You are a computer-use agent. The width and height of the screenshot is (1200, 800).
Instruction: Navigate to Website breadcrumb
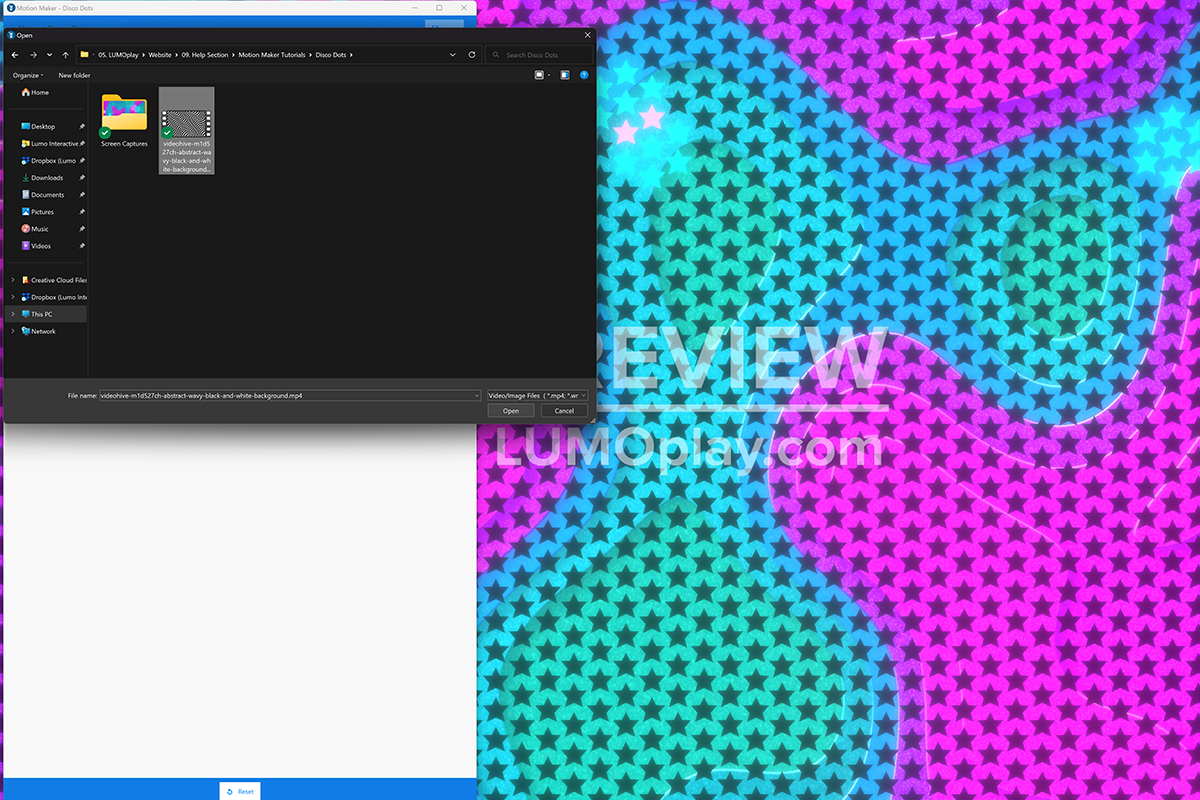coord(160,55)
